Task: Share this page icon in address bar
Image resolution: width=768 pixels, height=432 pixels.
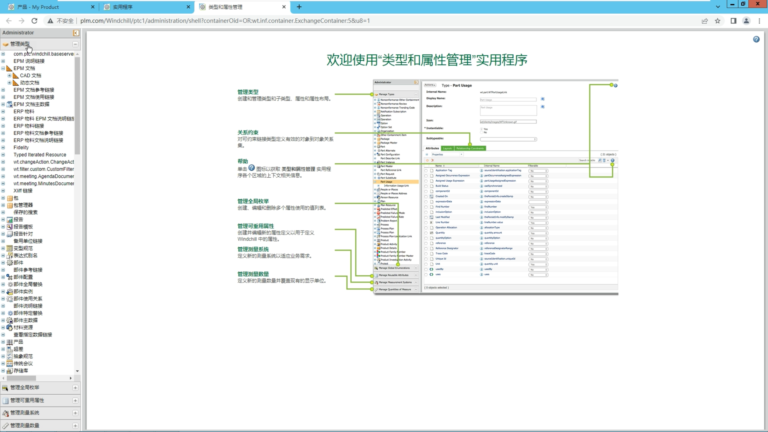Action: (705, 21)
